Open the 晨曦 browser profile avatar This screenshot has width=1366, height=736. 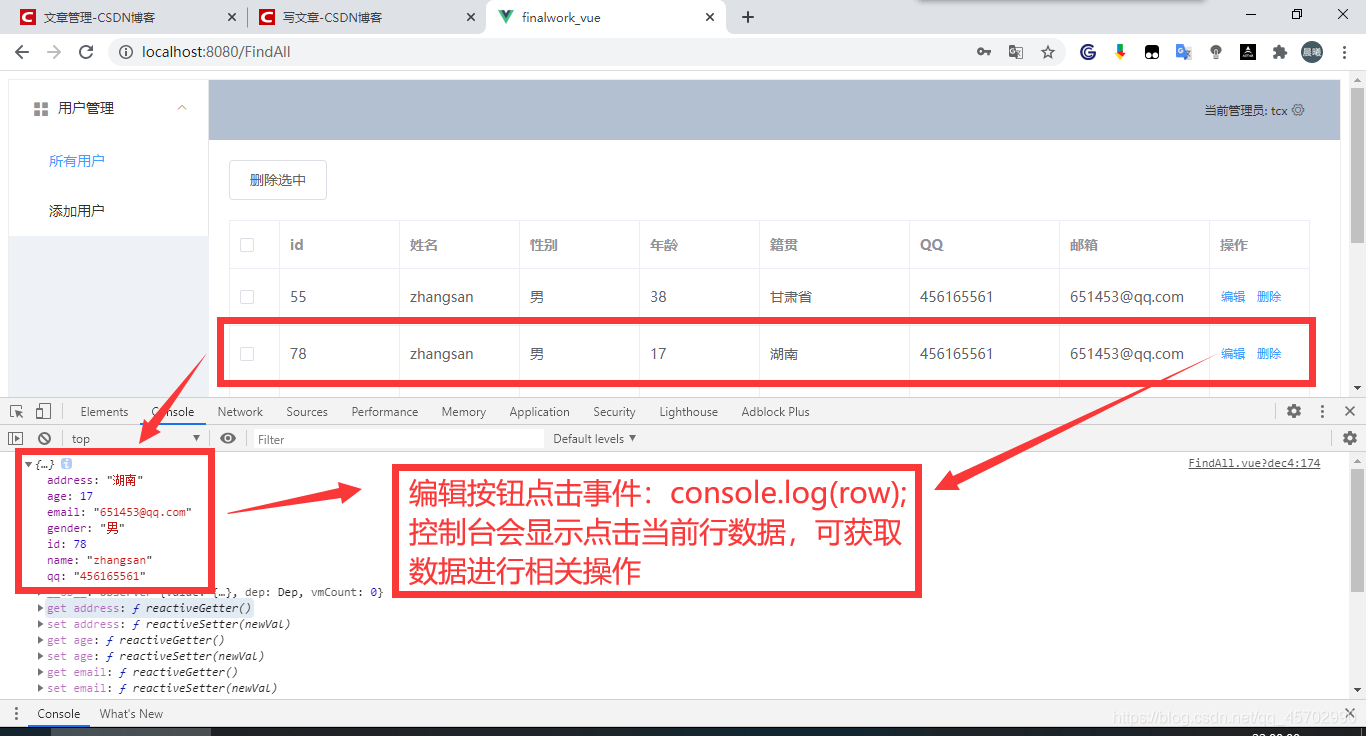pyautogui.click(x=1311, y=51)
